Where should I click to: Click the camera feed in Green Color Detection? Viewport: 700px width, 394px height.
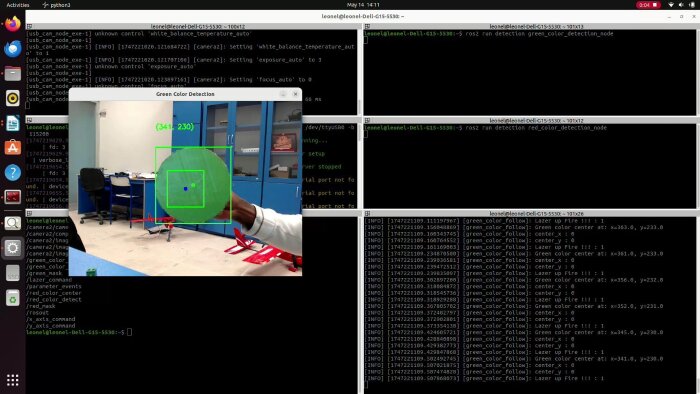click(x=185, y=188)
